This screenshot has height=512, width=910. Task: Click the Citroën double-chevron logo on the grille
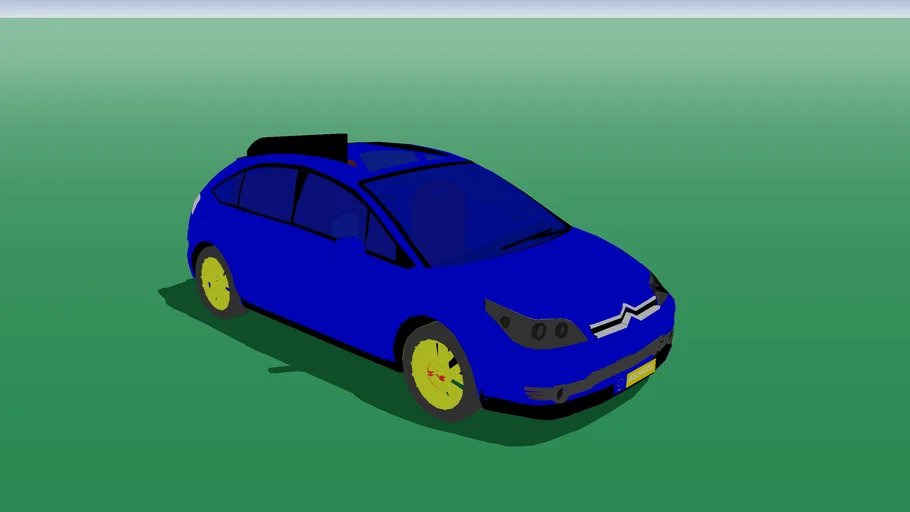tap(624, 317)
